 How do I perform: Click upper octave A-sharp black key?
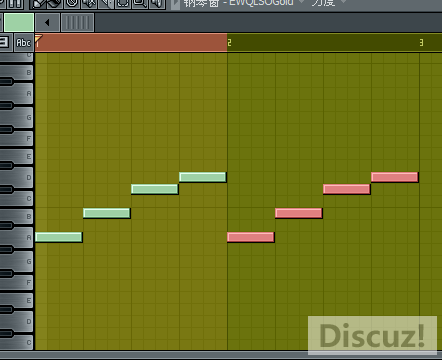7,81
